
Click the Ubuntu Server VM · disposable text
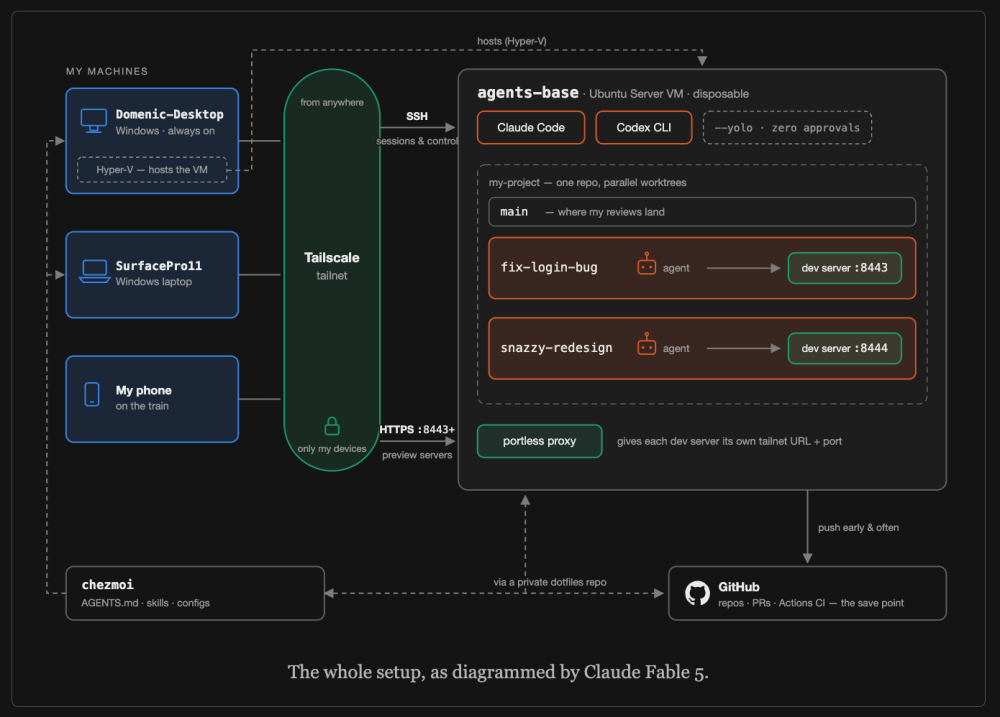pyautogui.click(x=668, y=94)
